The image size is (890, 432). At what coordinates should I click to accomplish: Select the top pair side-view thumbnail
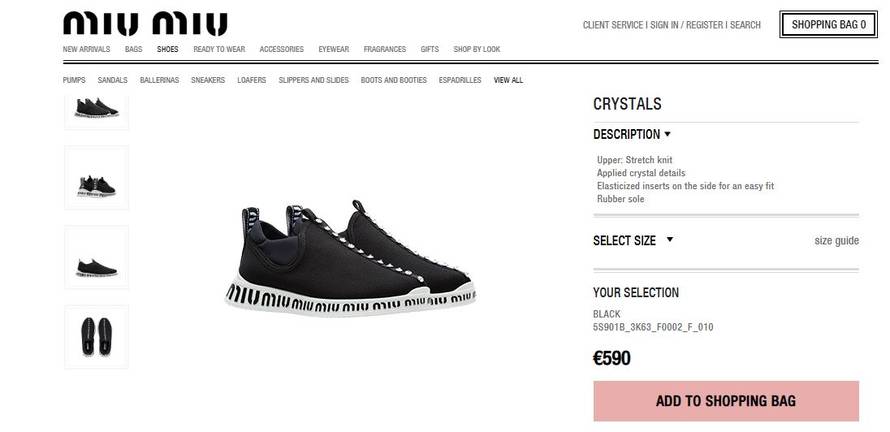point(96,112)
